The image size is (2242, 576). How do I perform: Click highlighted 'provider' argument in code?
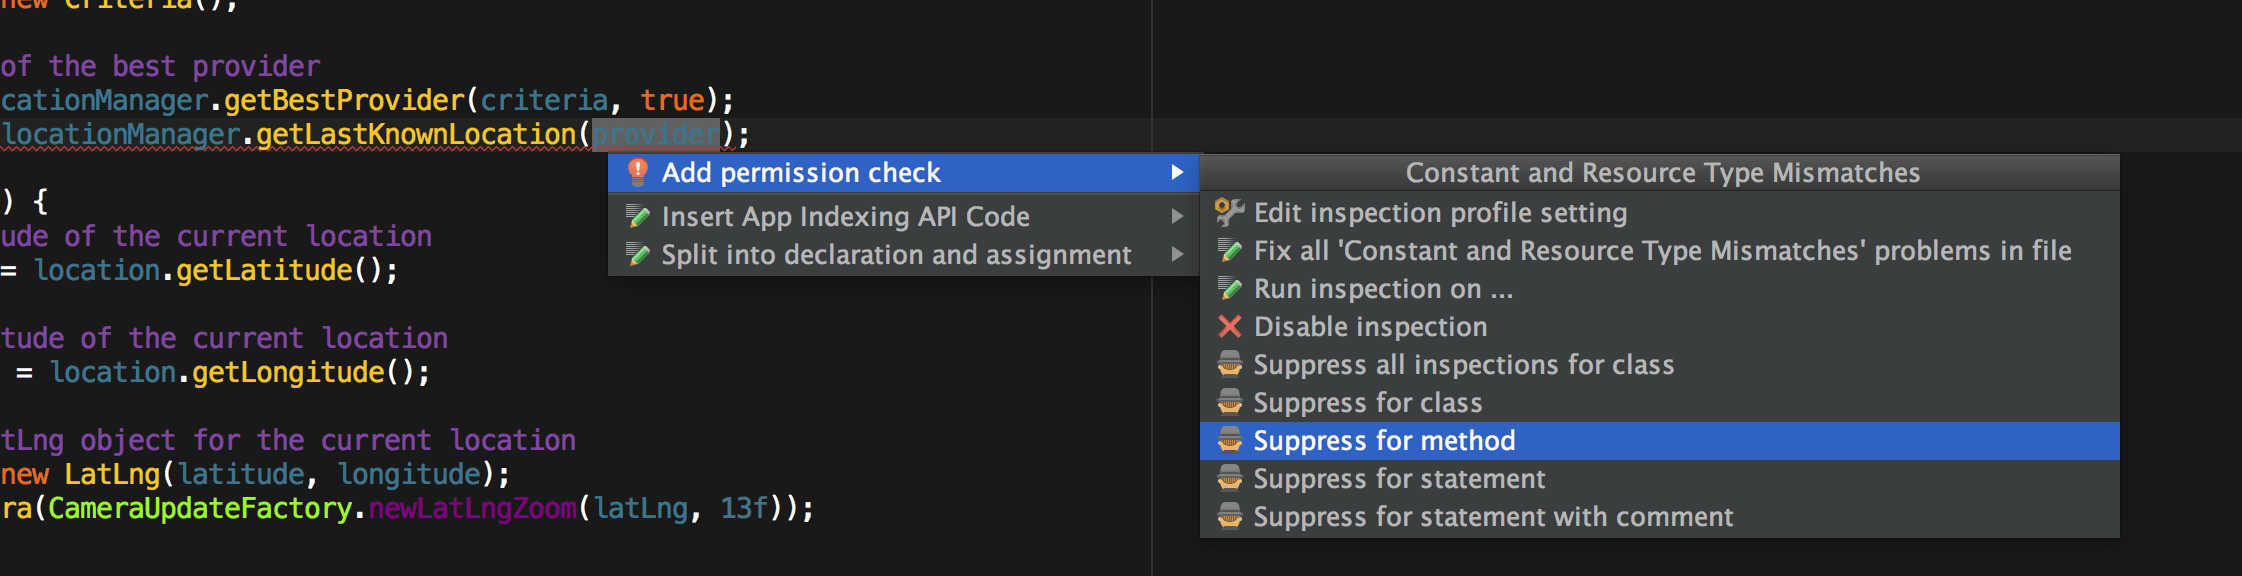point(656,134)
